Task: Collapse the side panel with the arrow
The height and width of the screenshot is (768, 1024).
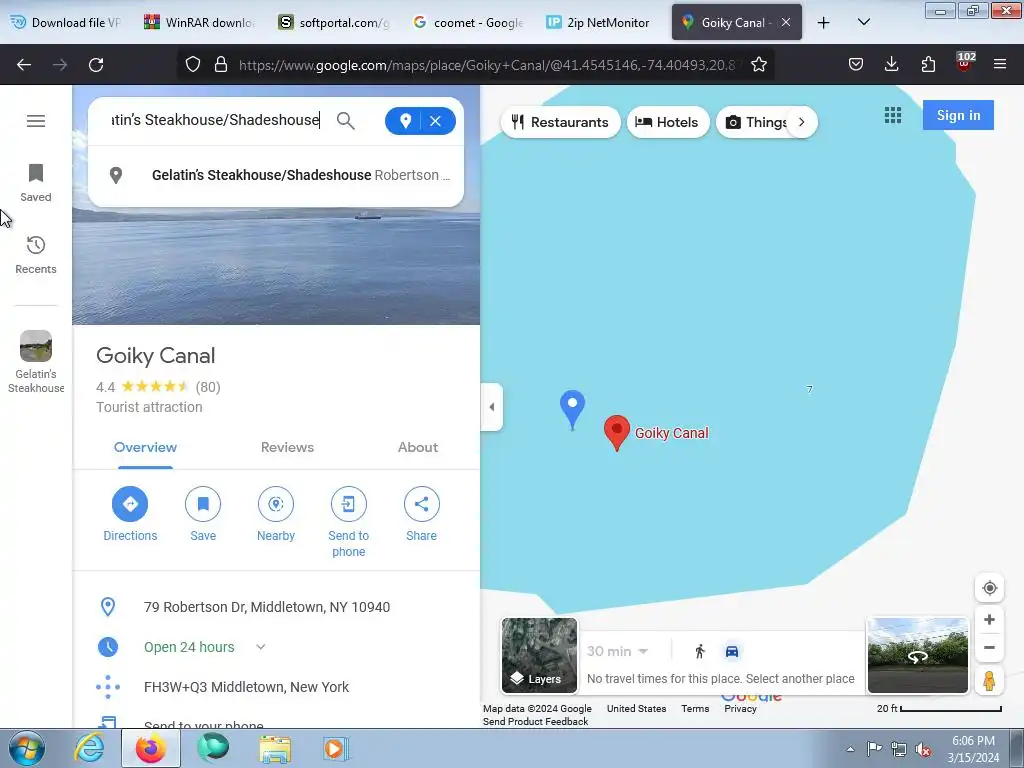Action: tap(492, 407)
